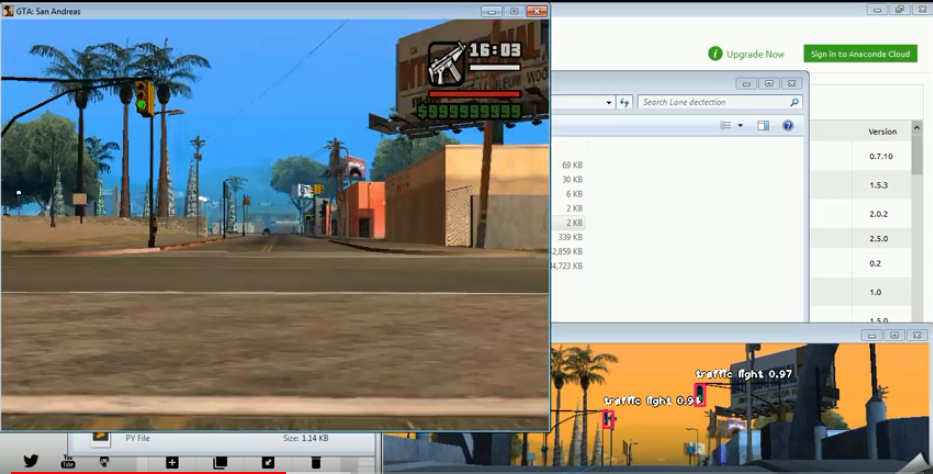Click the Version column header
The width and height of the screenshot is (933, 474).
click(x=882, y=131)
